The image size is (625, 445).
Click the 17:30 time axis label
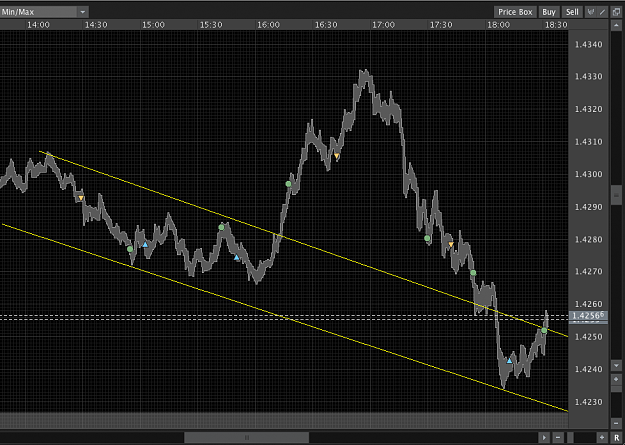click(x=441, y=25)
